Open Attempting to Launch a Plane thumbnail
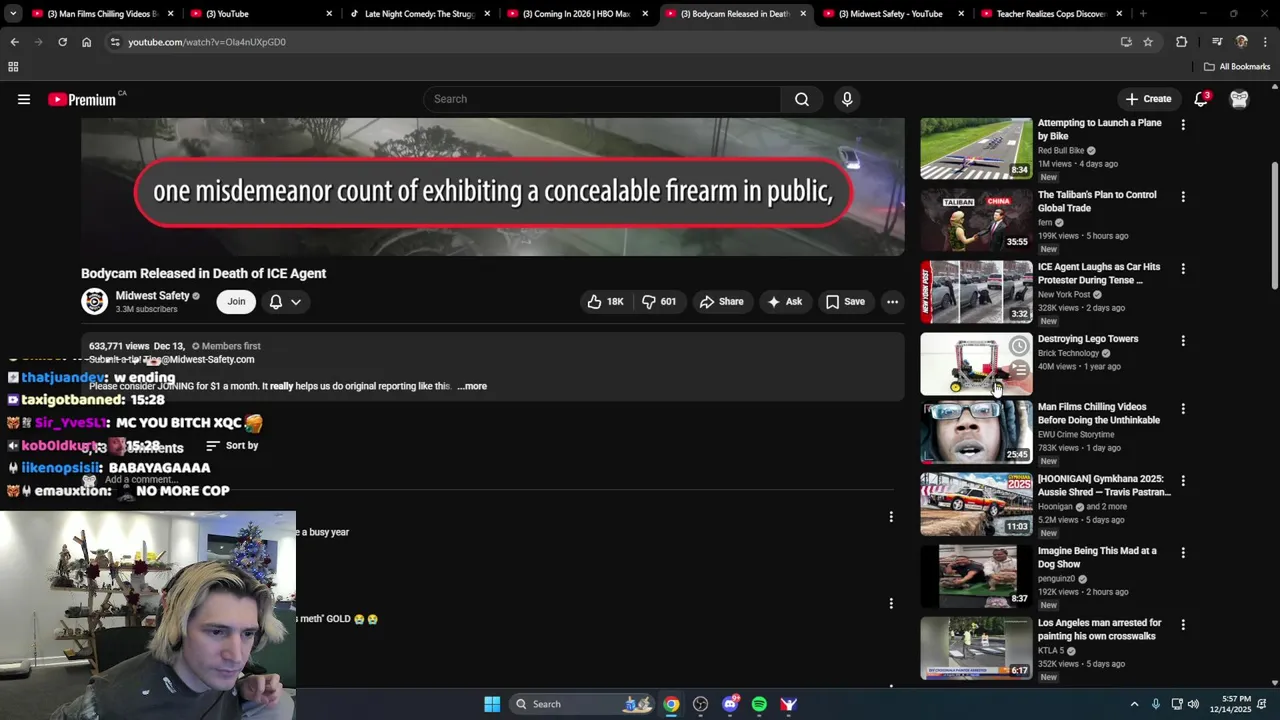This screenshot has width=1280, height=720. (x=976, y=148)
